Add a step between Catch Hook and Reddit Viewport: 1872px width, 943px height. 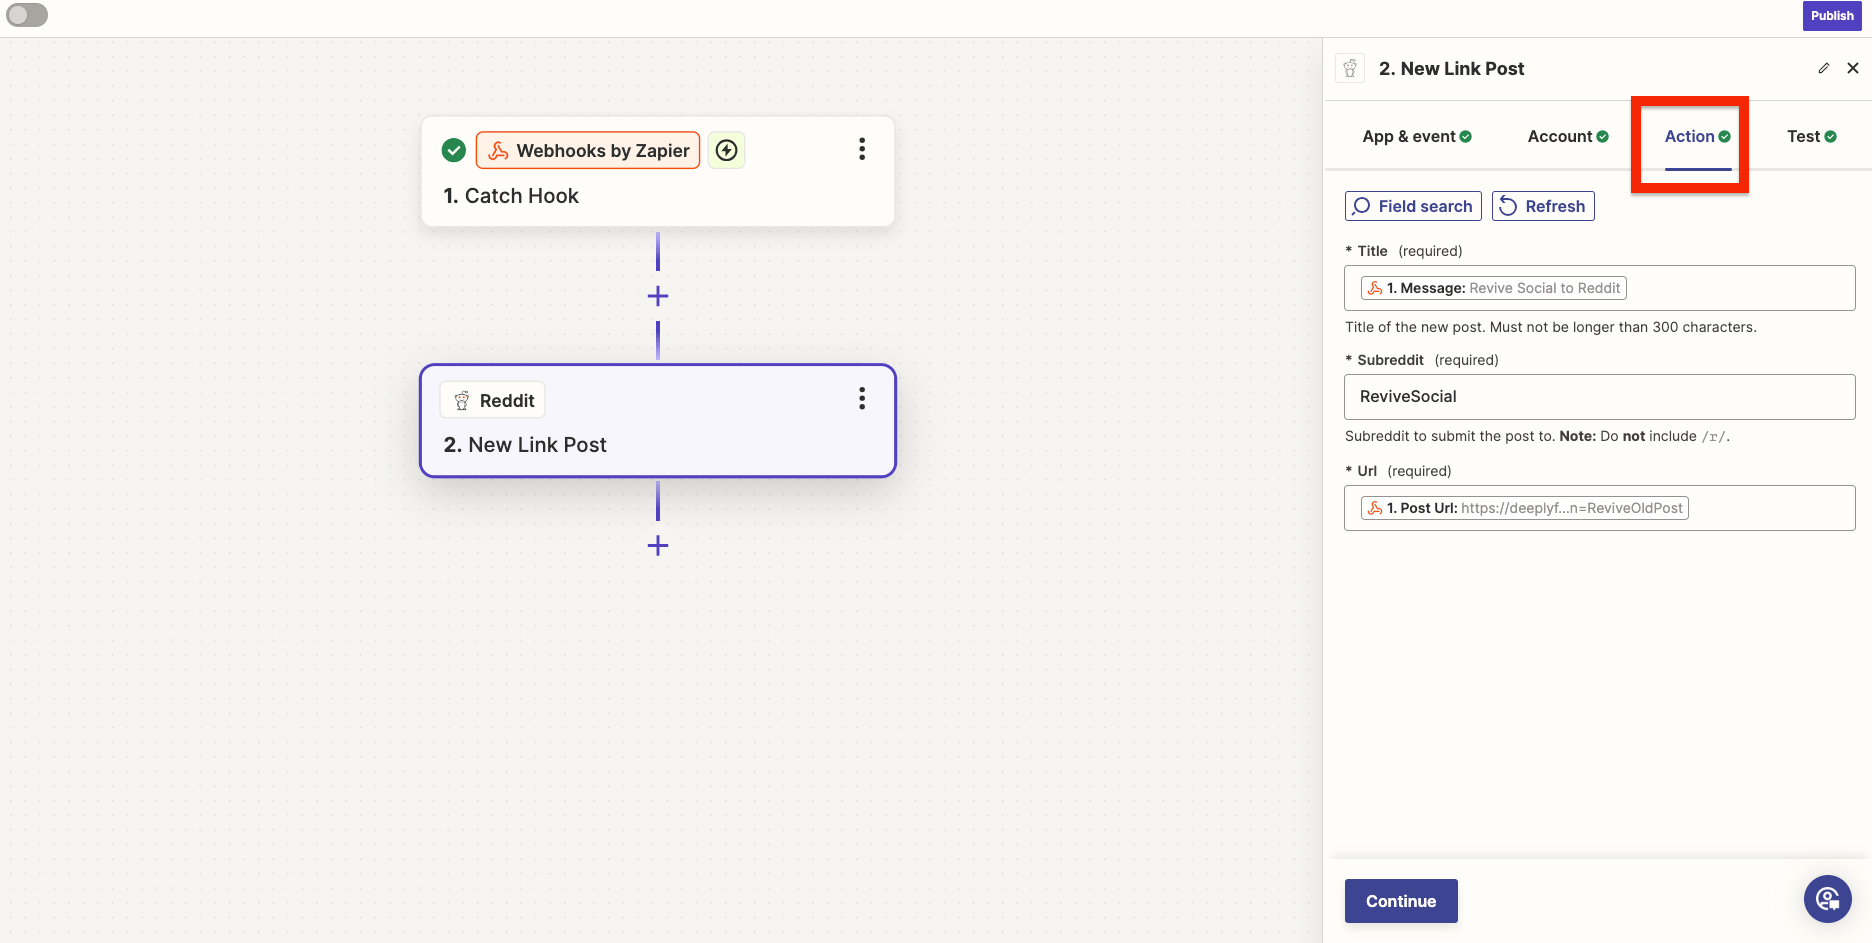(657, 296)
